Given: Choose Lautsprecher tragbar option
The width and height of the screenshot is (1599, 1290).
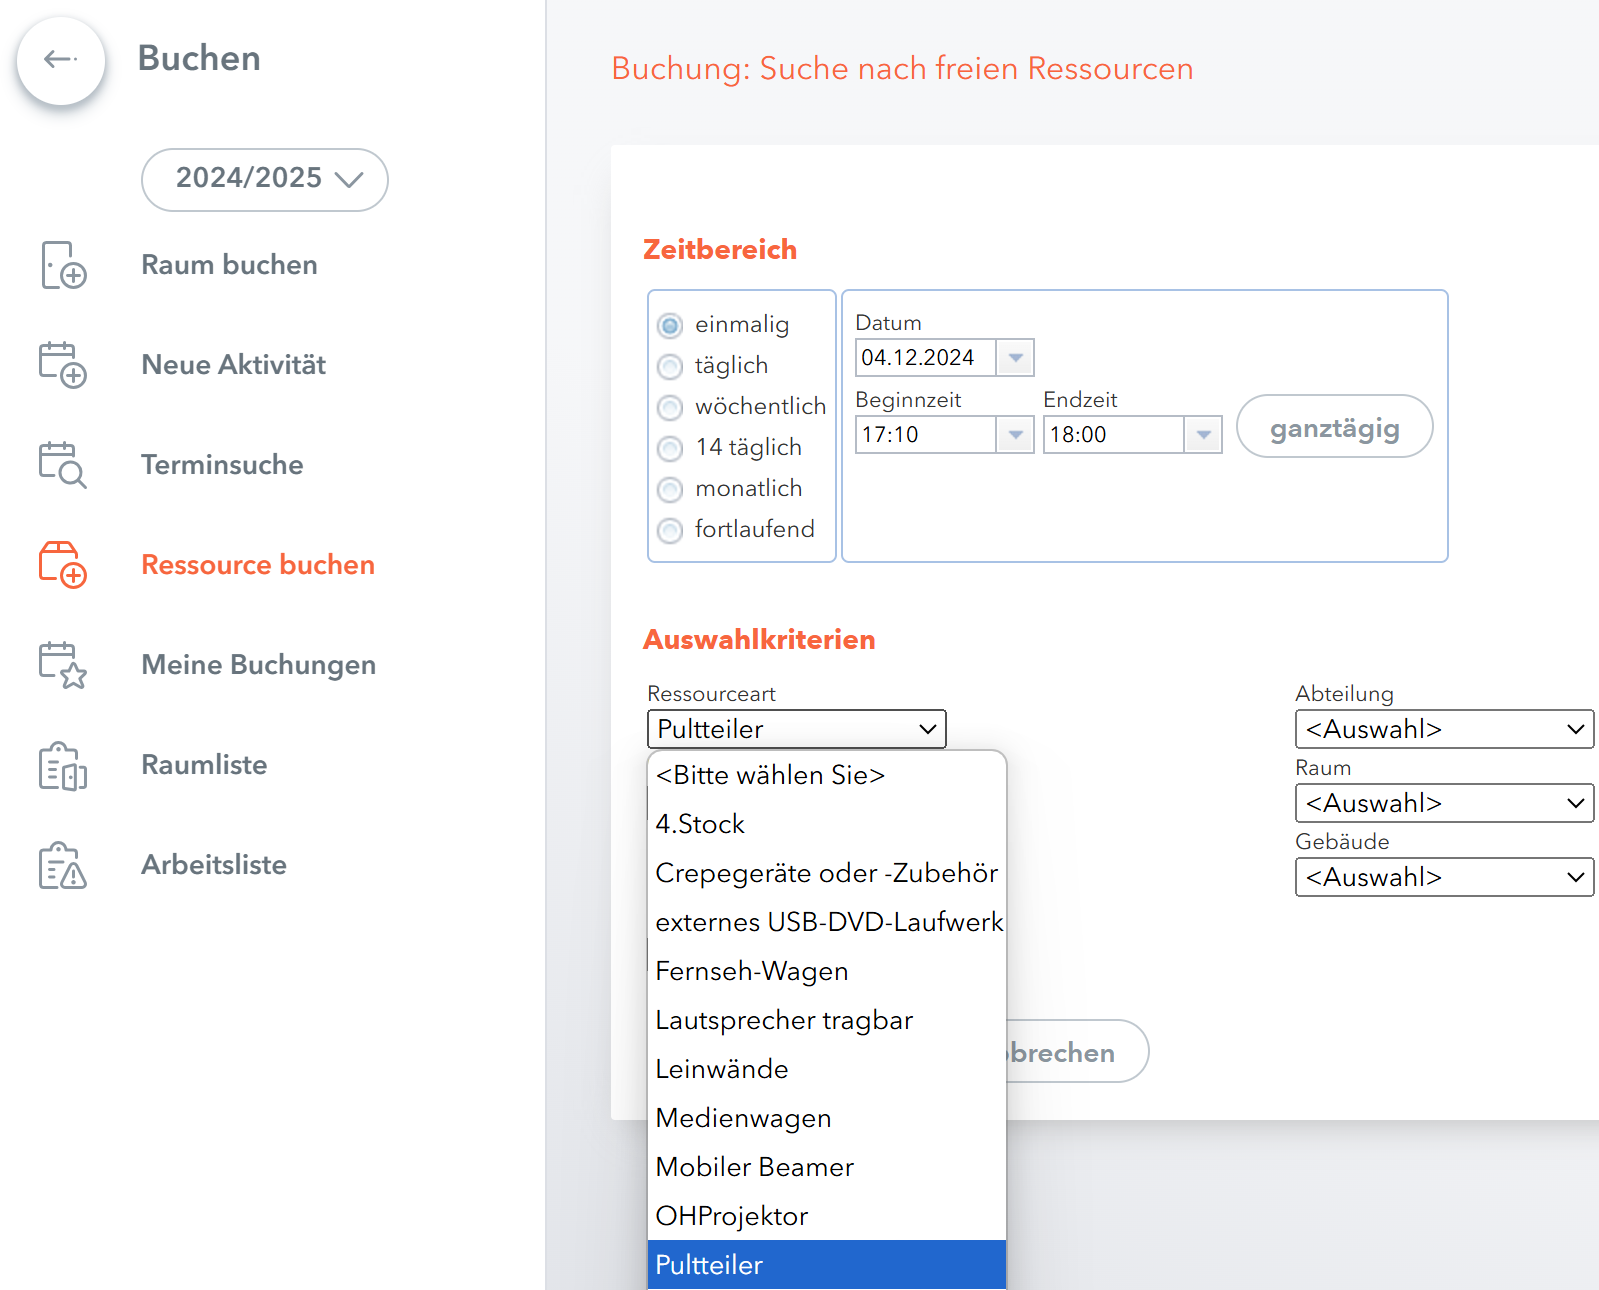Looking at the screenshot, I should tap(827, 1020).
